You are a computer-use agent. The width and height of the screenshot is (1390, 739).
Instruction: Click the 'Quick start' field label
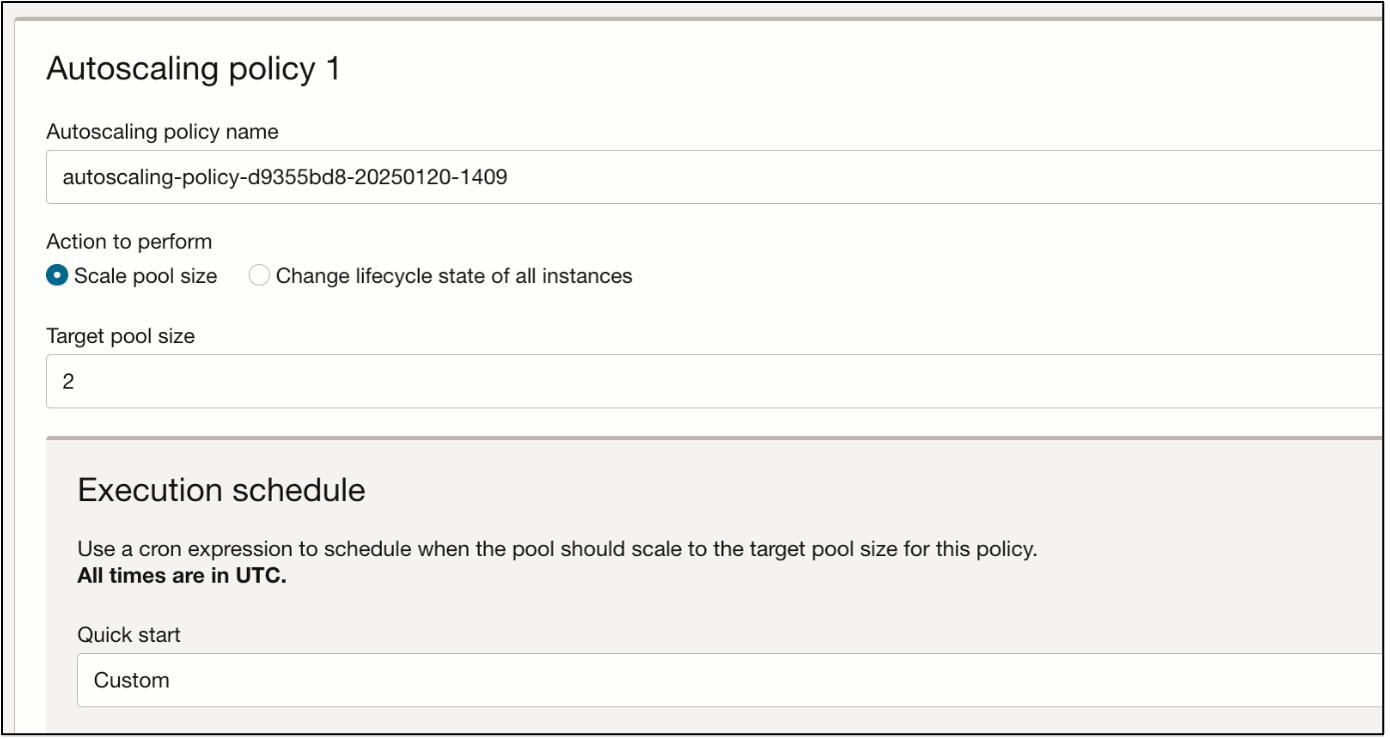pos(128,634)
